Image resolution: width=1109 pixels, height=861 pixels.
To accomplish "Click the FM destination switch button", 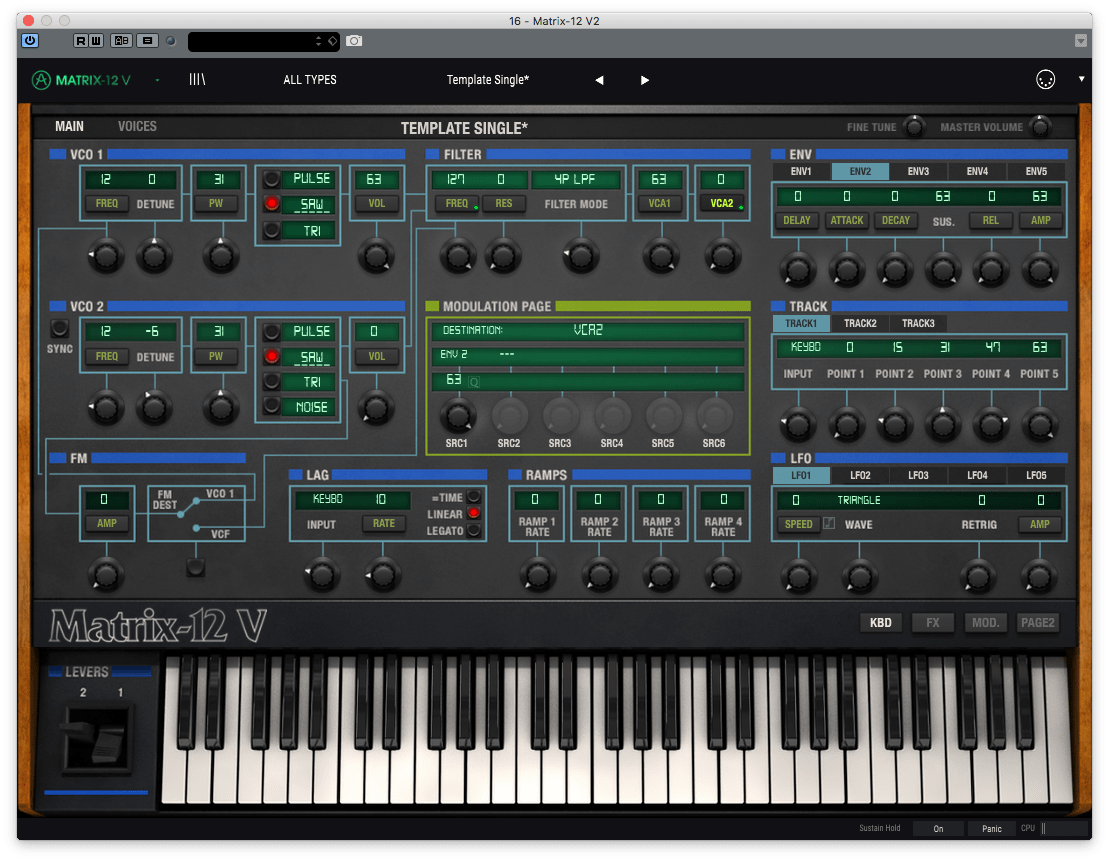I will [x=196, y=567].
